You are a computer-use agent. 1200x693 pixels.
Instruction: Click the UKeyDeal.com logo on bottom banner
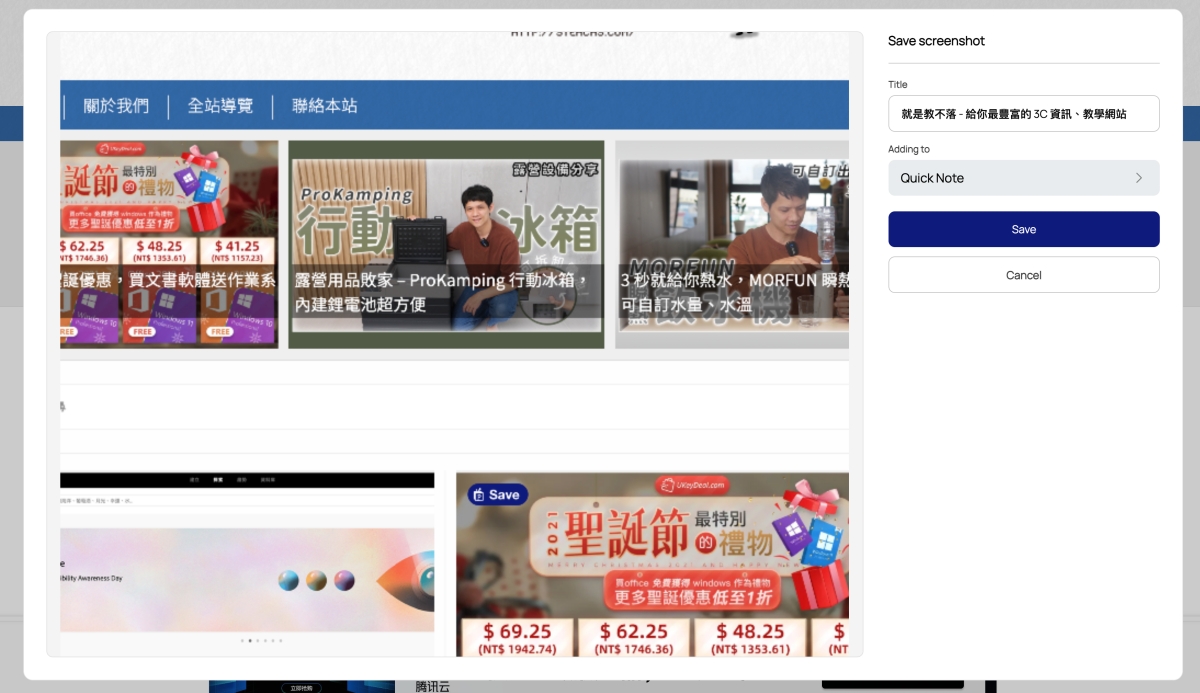692,485
